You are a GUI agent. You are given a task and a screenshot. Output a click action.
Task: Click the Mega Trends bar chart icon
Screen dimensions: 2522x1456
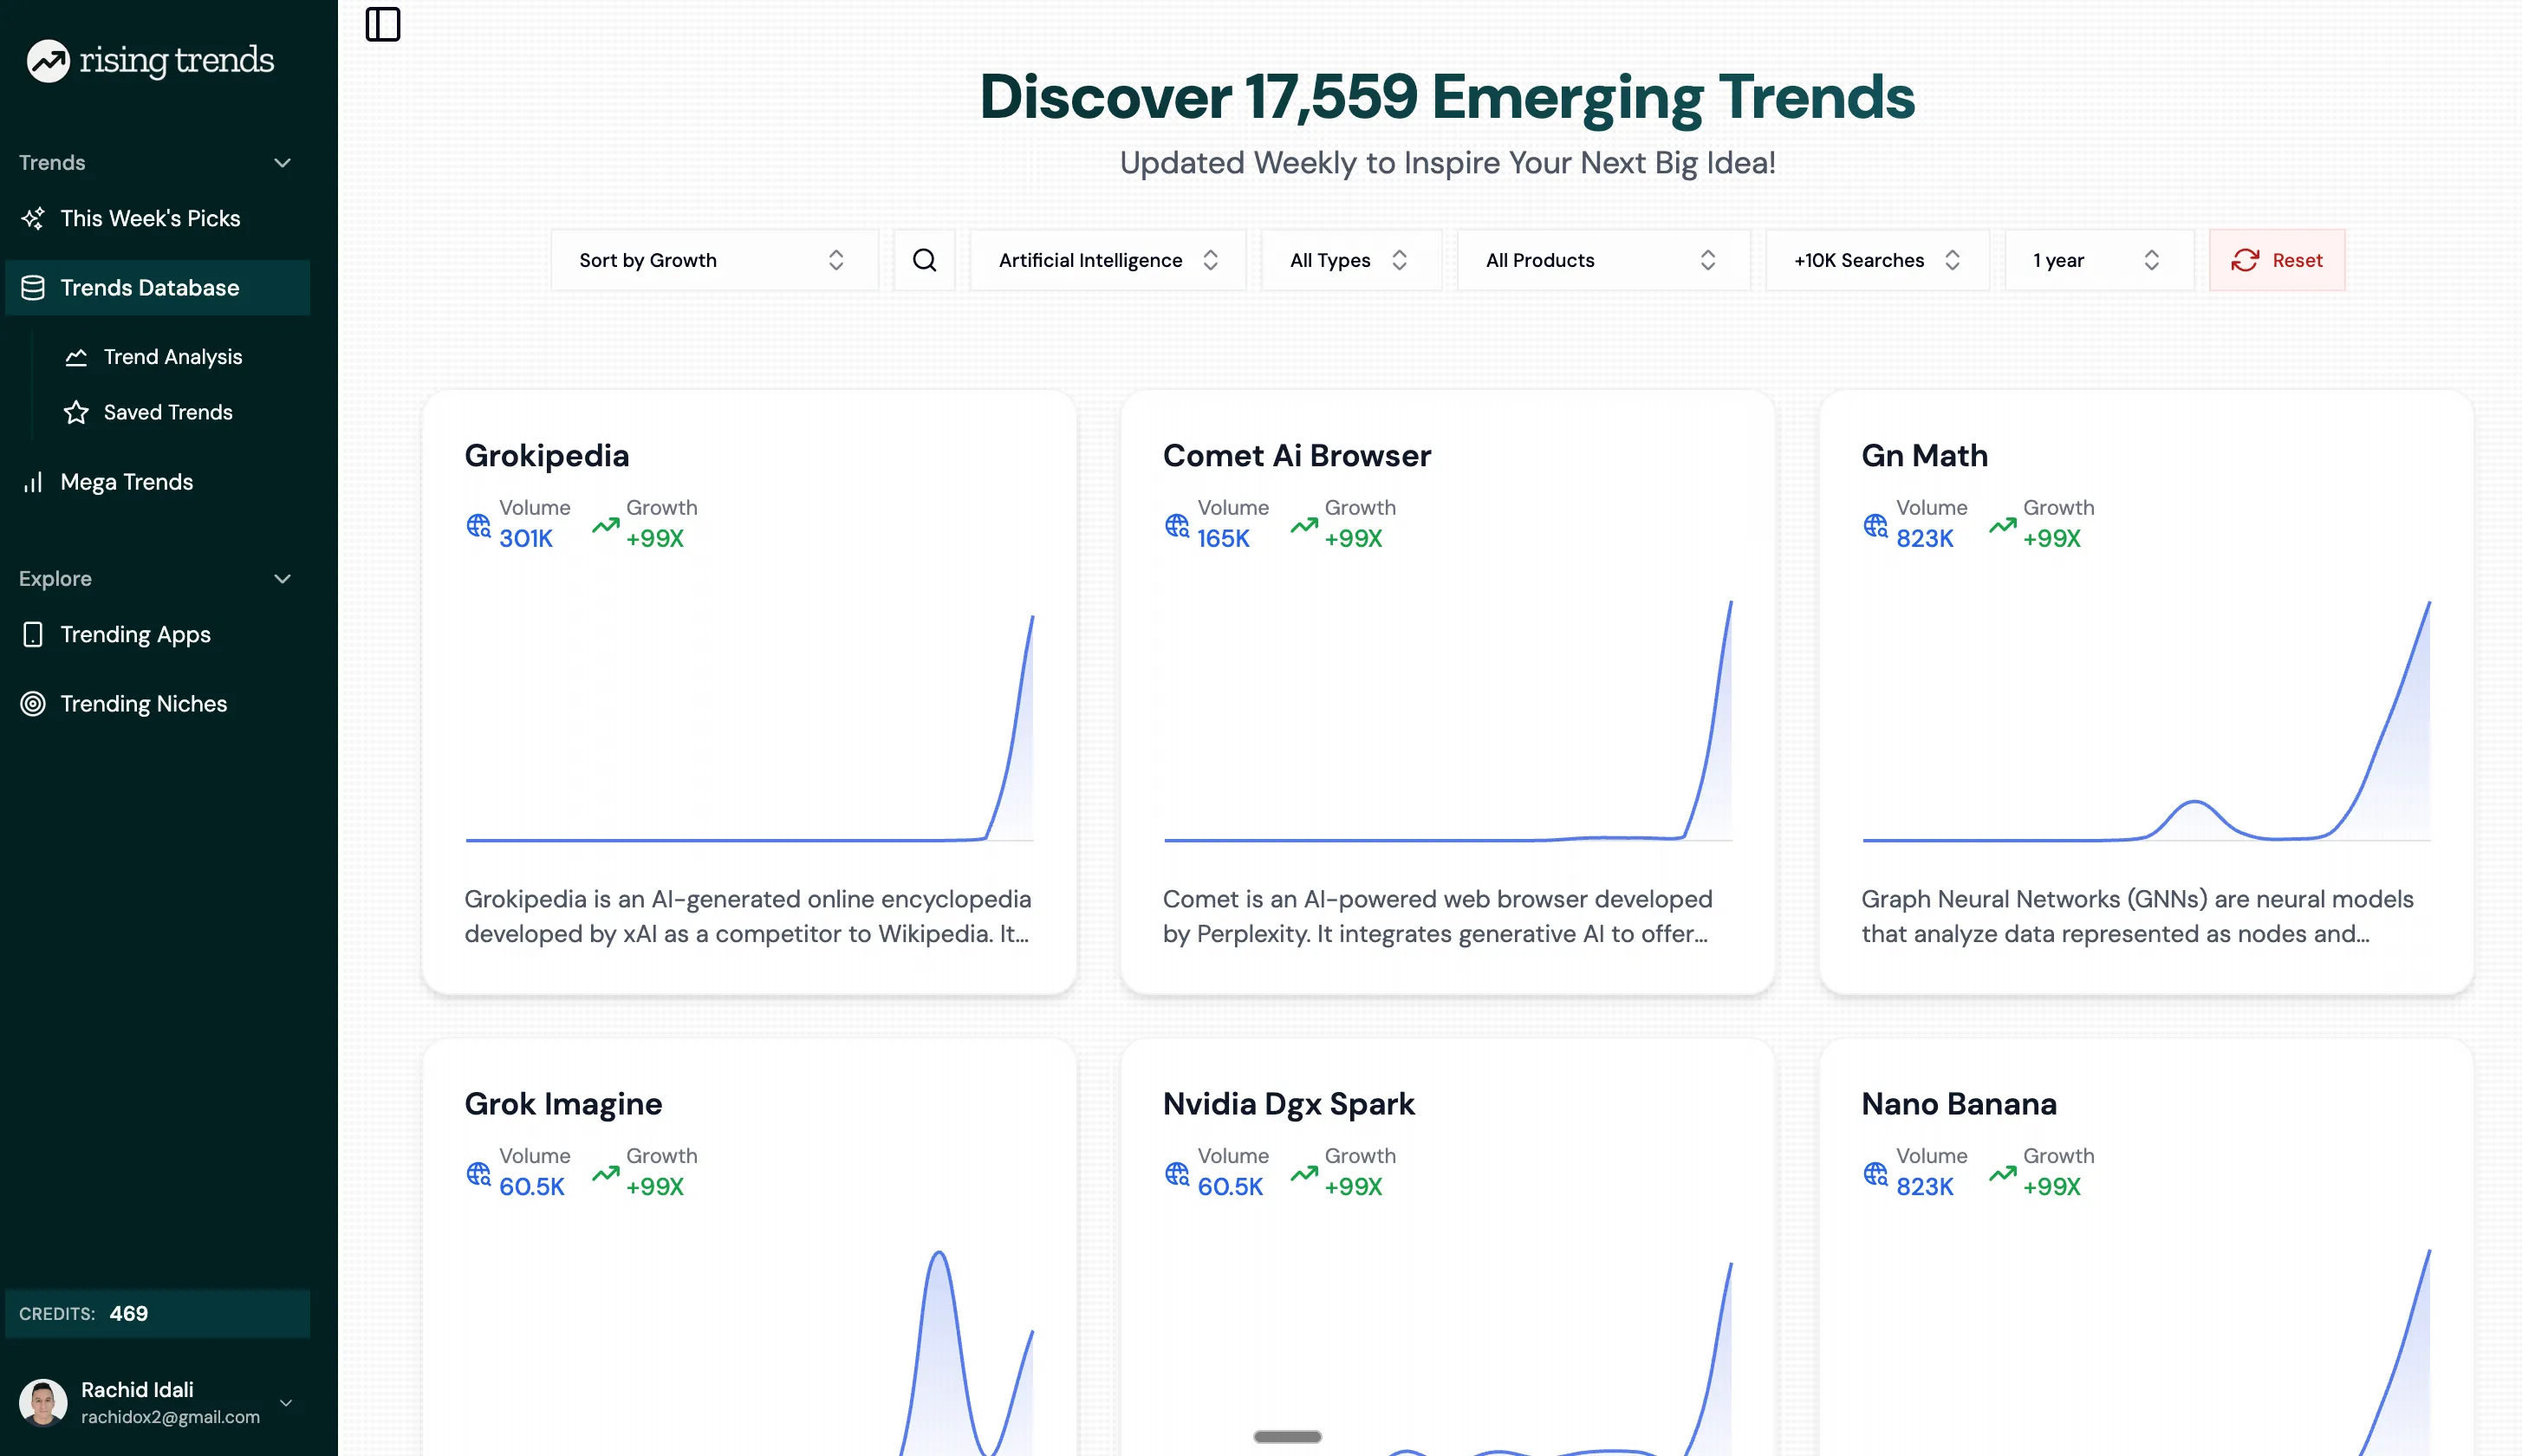pyautogui.click(x=33, y=481)
